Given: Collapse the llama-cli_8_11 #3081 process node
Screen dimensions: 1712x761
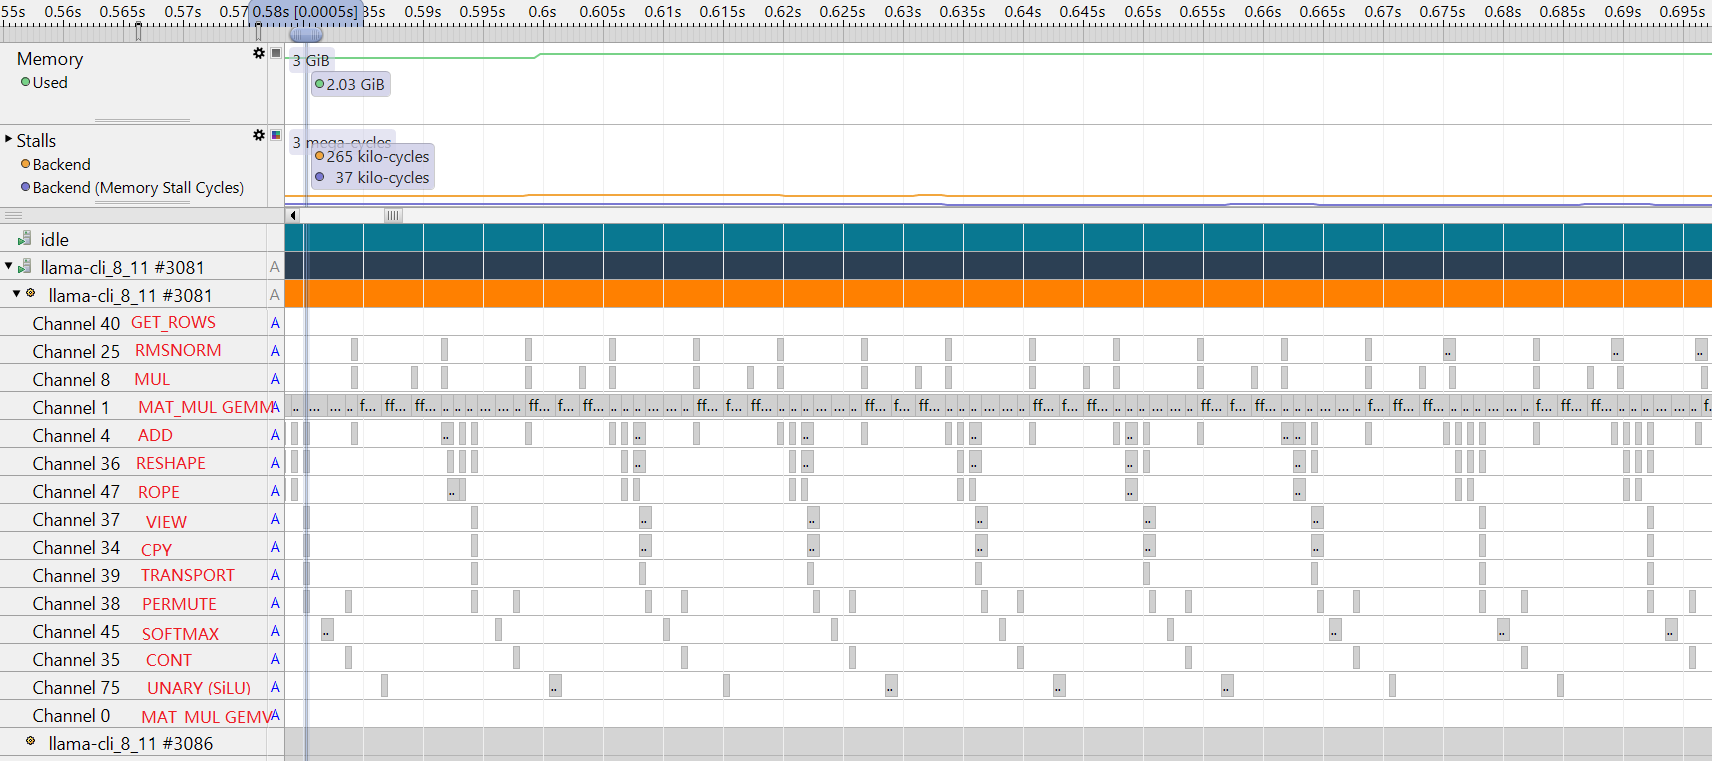Looking at the screenshot, I should (x=9, y=266).
